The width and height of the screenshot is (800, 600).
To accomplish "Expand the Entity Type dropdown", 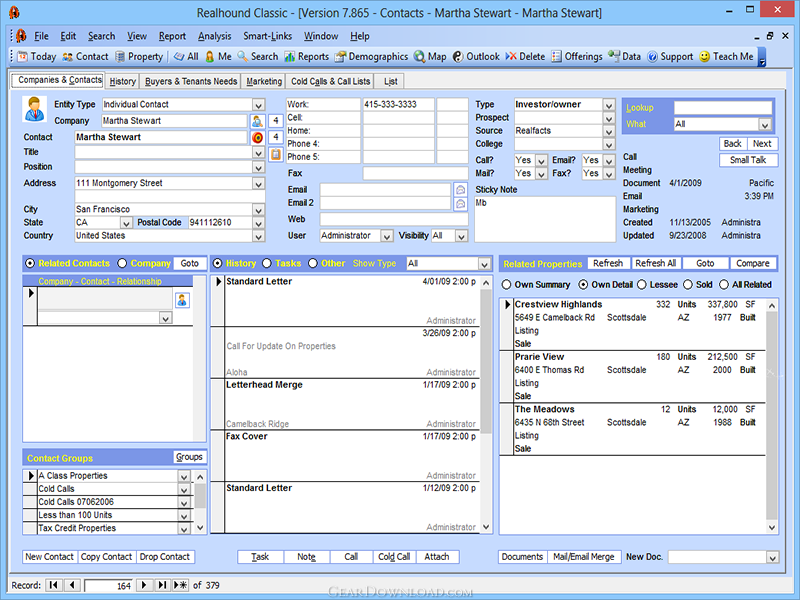I will 259,105.
